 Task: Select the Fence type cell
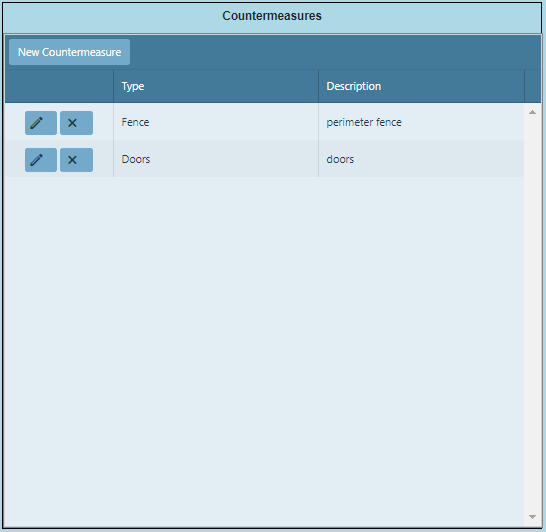click(x=216, y=122)
